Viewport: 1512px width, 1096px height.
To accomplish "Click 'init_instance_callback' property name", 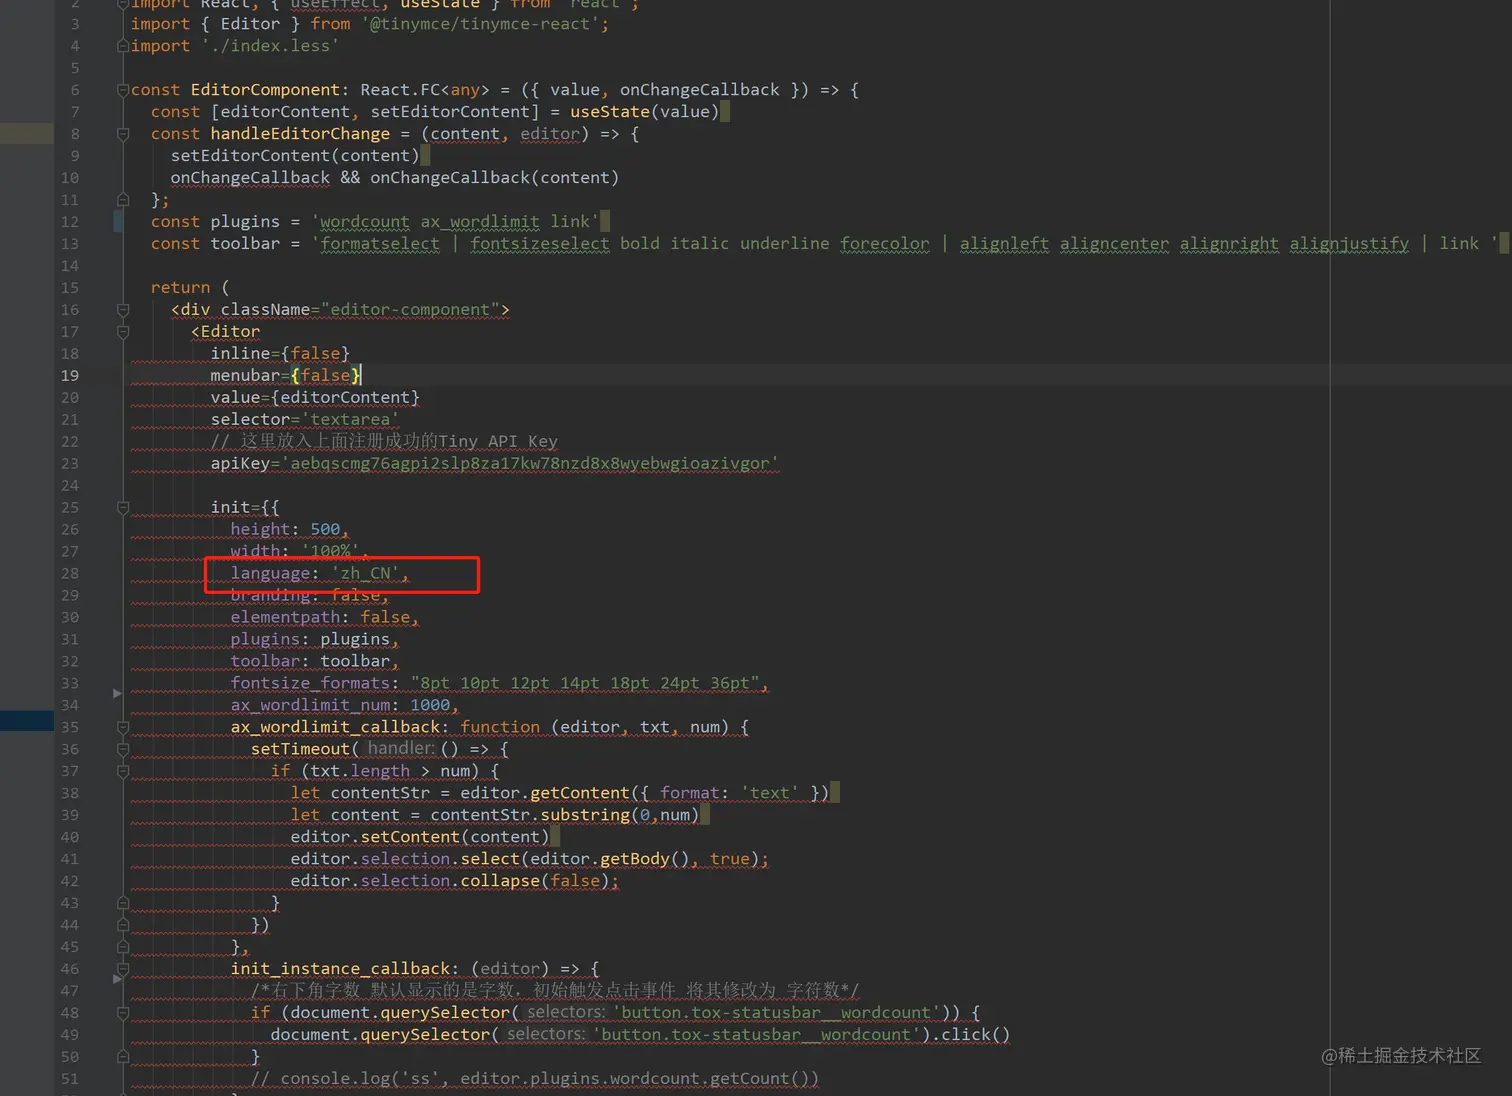I will click(x=340, y=969).
